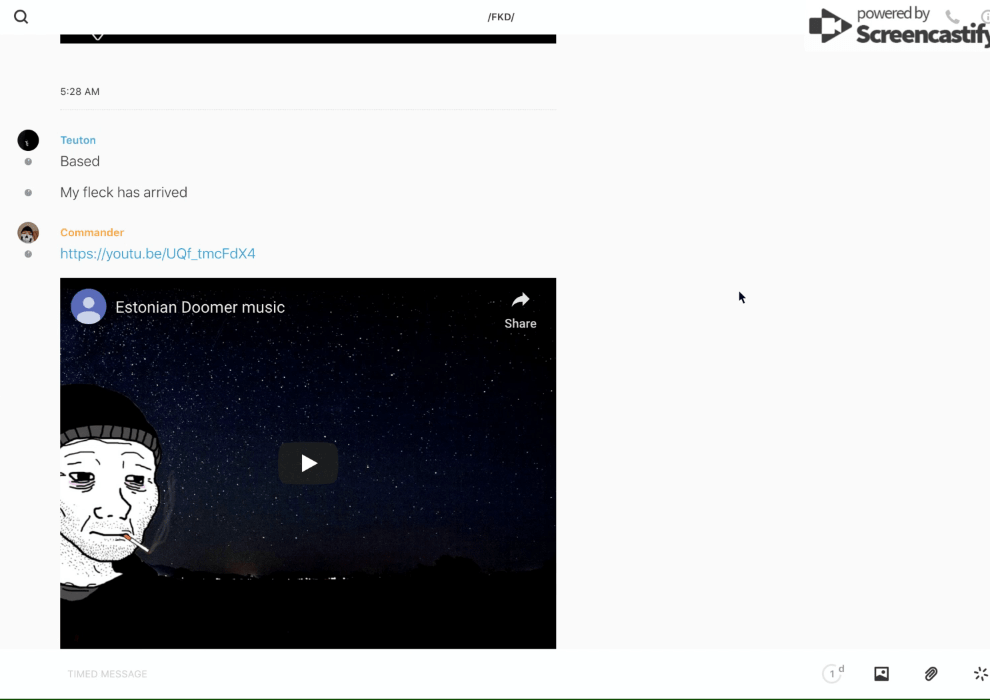
Task: Open the 1d timed message timer
Action: (833, 674)
